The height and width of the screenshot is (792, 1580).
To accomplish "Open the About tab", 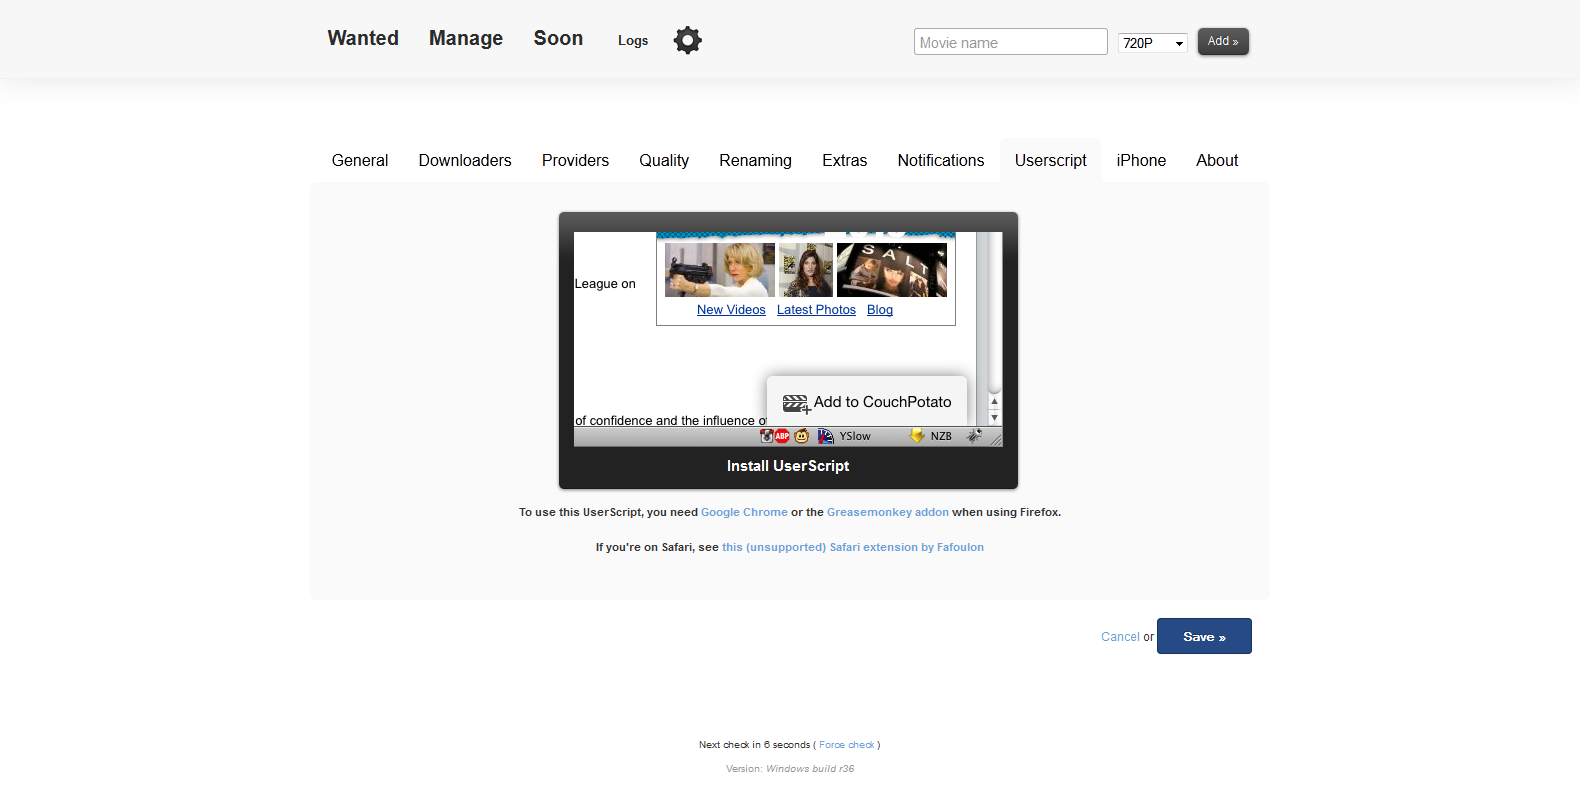I will [1217, 160].
